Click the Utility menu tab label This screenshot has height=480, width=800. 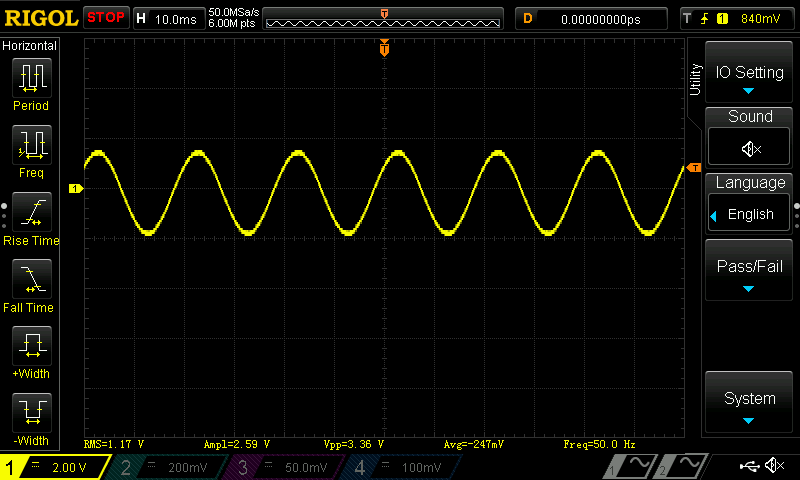click(695, 80)
